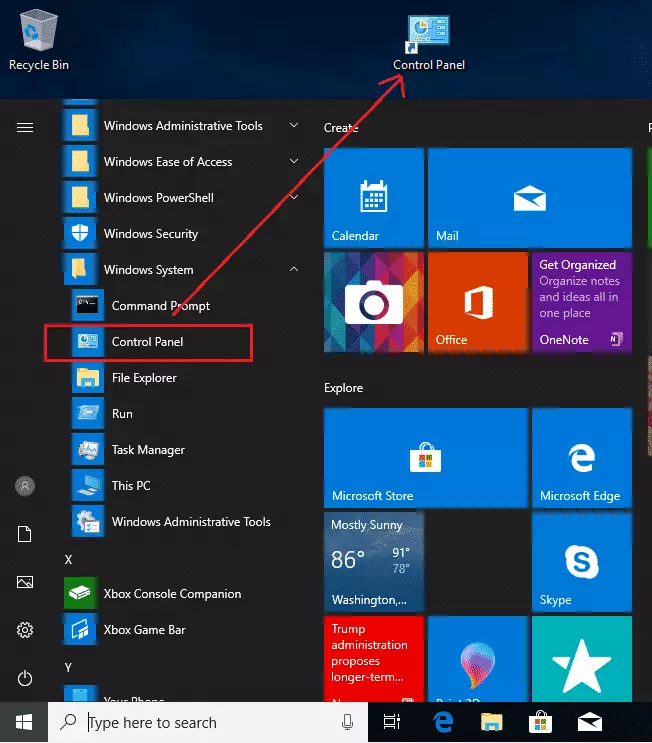Click the Windows System folder entry
Screen dimensions: 652x743
tap(182, 270)
